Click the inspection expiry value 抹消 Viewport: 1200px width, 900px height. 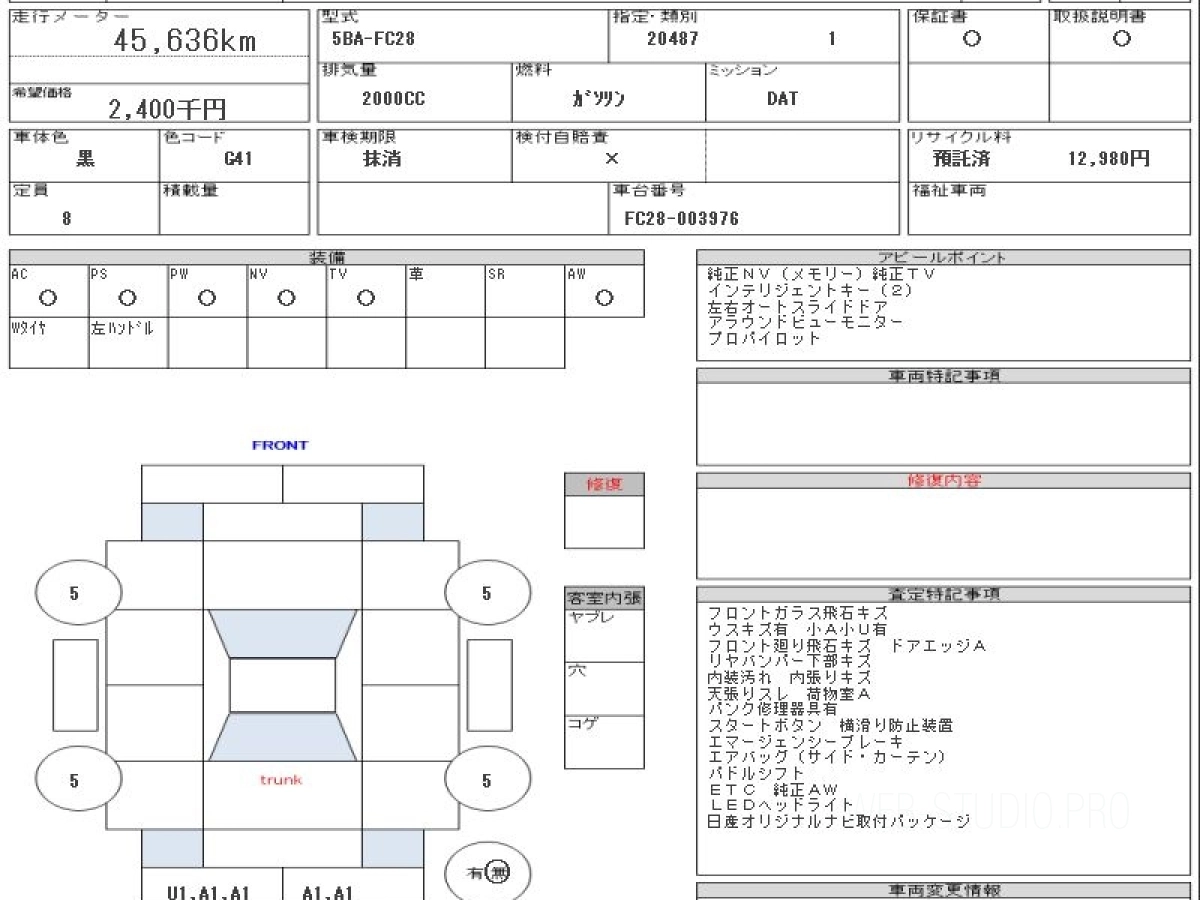click(x=382, y=158)
